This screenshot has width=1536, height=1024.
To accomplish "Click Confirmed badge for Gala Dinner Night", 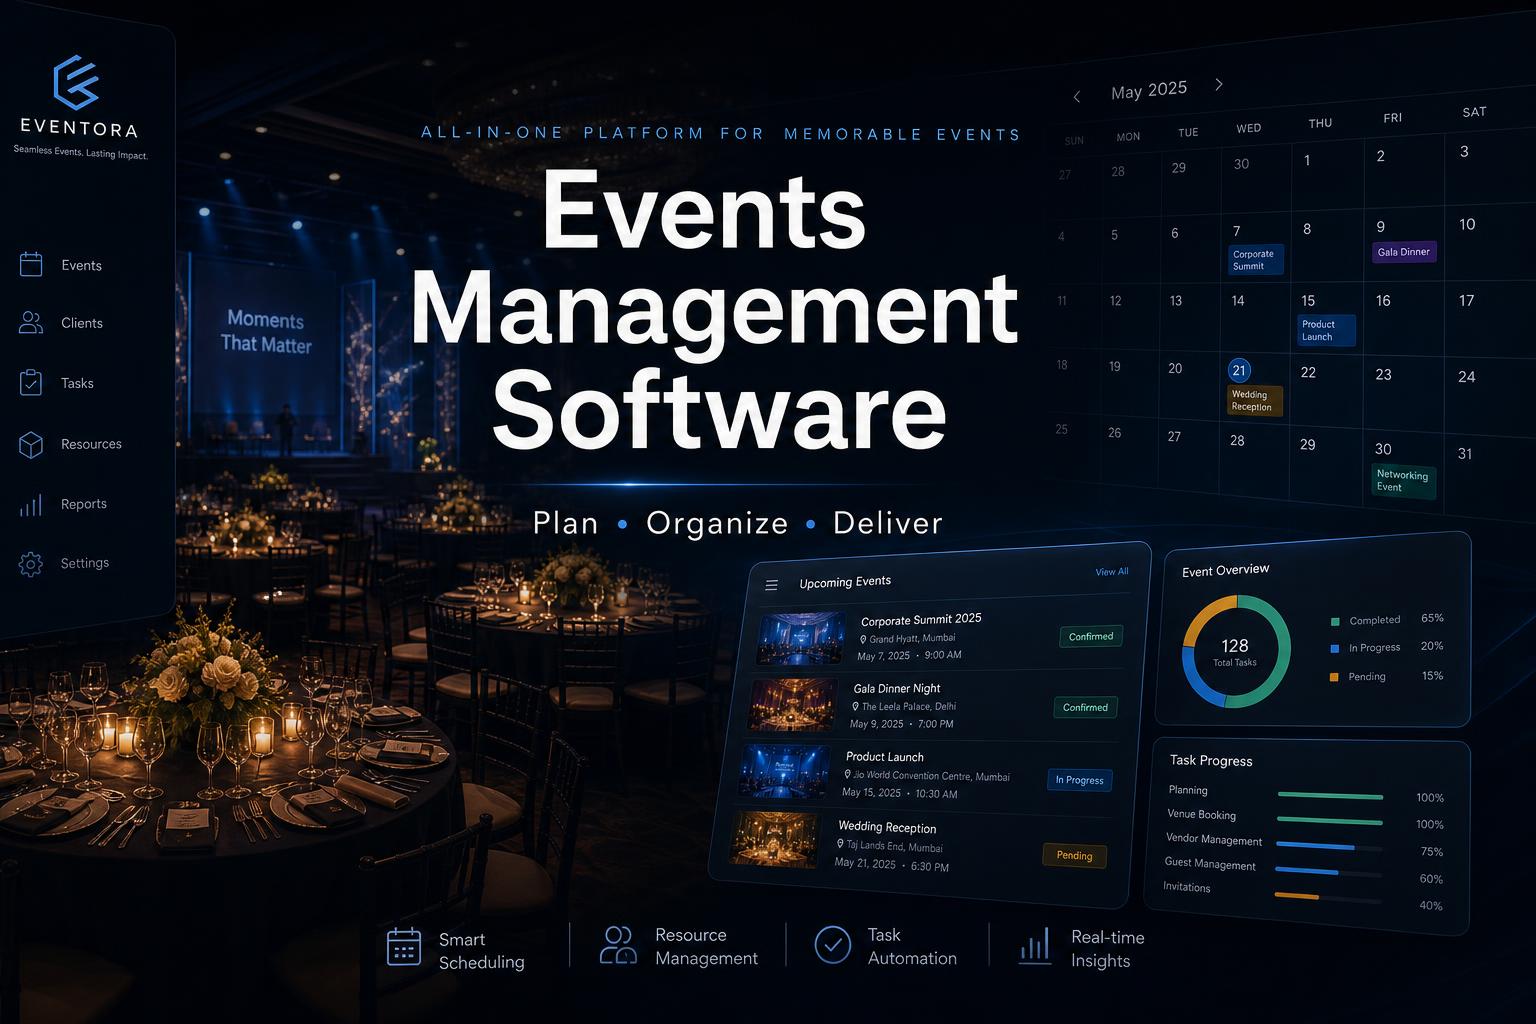I will 1085,707.
